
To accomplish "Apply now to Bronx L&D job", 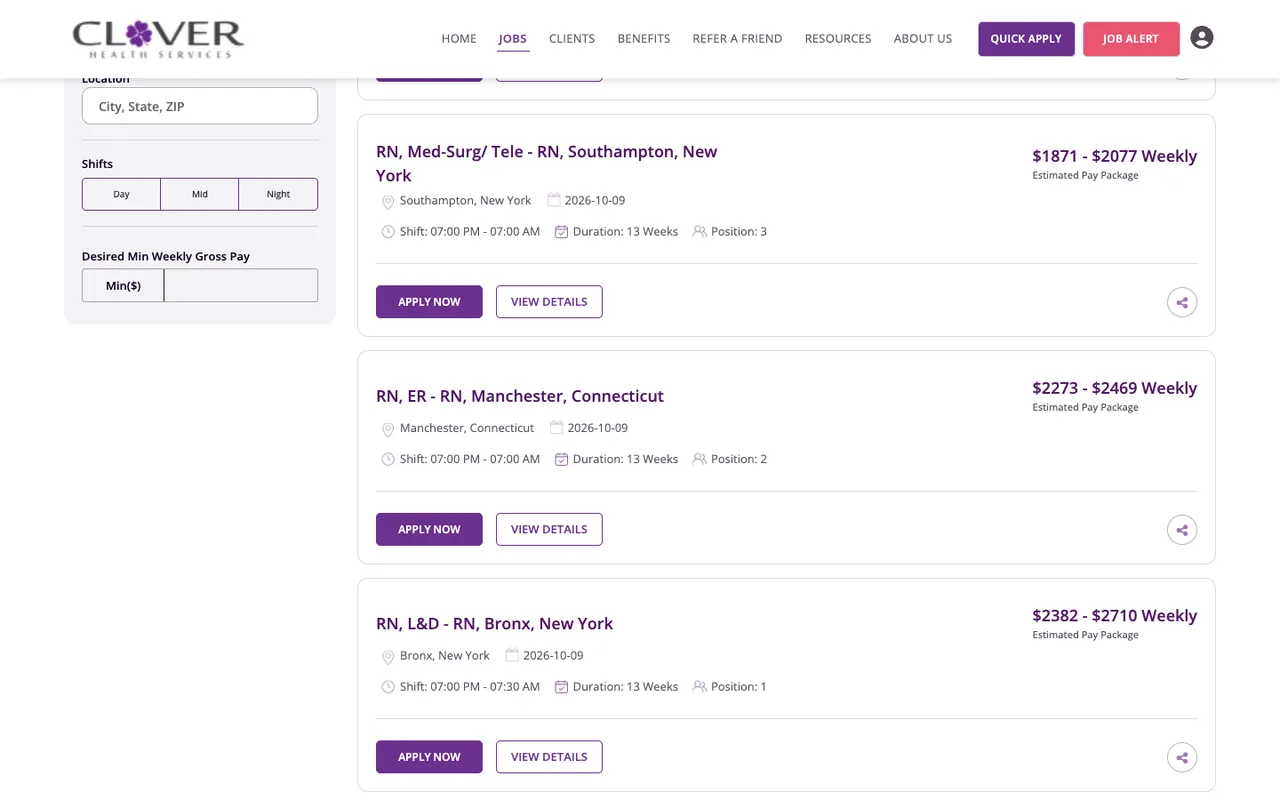I will click(x=429, y=757).
